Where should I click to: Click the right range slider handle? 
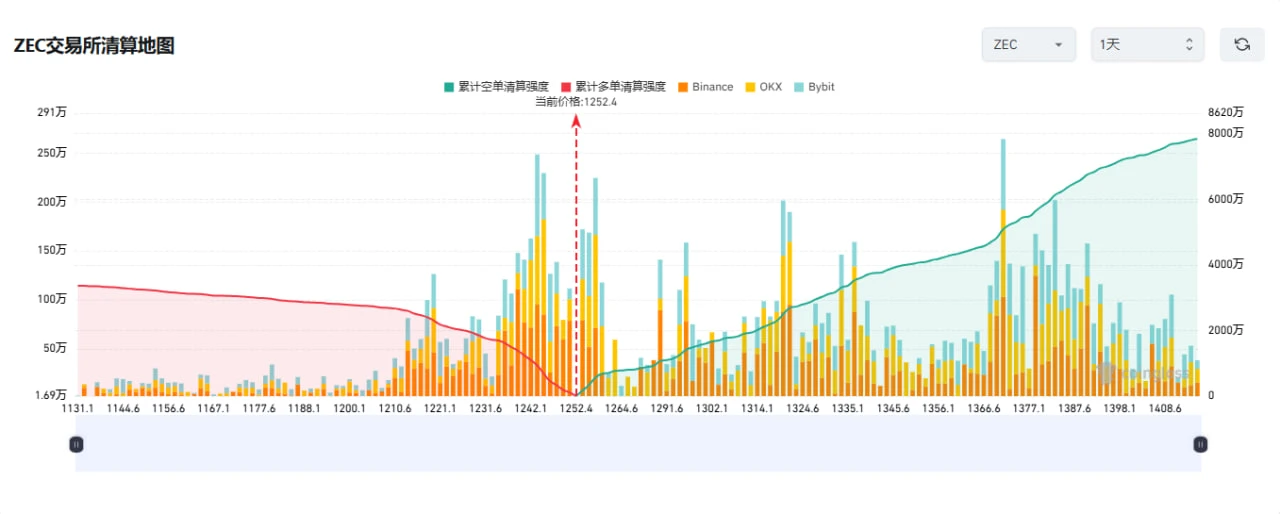[x=1201, y=444]
